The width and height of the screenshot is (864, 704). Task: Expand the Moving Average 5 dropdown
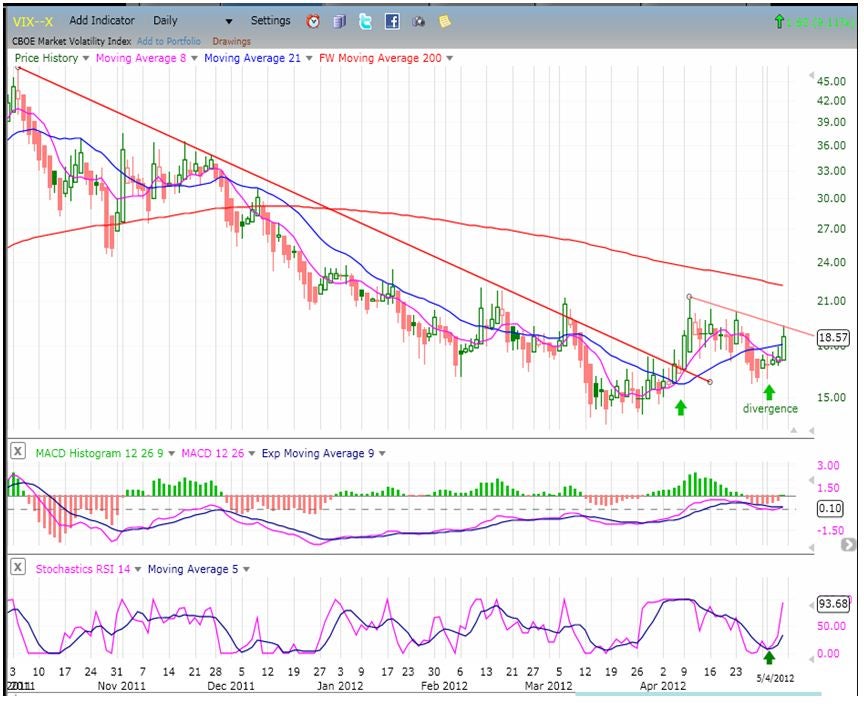pos(246,570)
